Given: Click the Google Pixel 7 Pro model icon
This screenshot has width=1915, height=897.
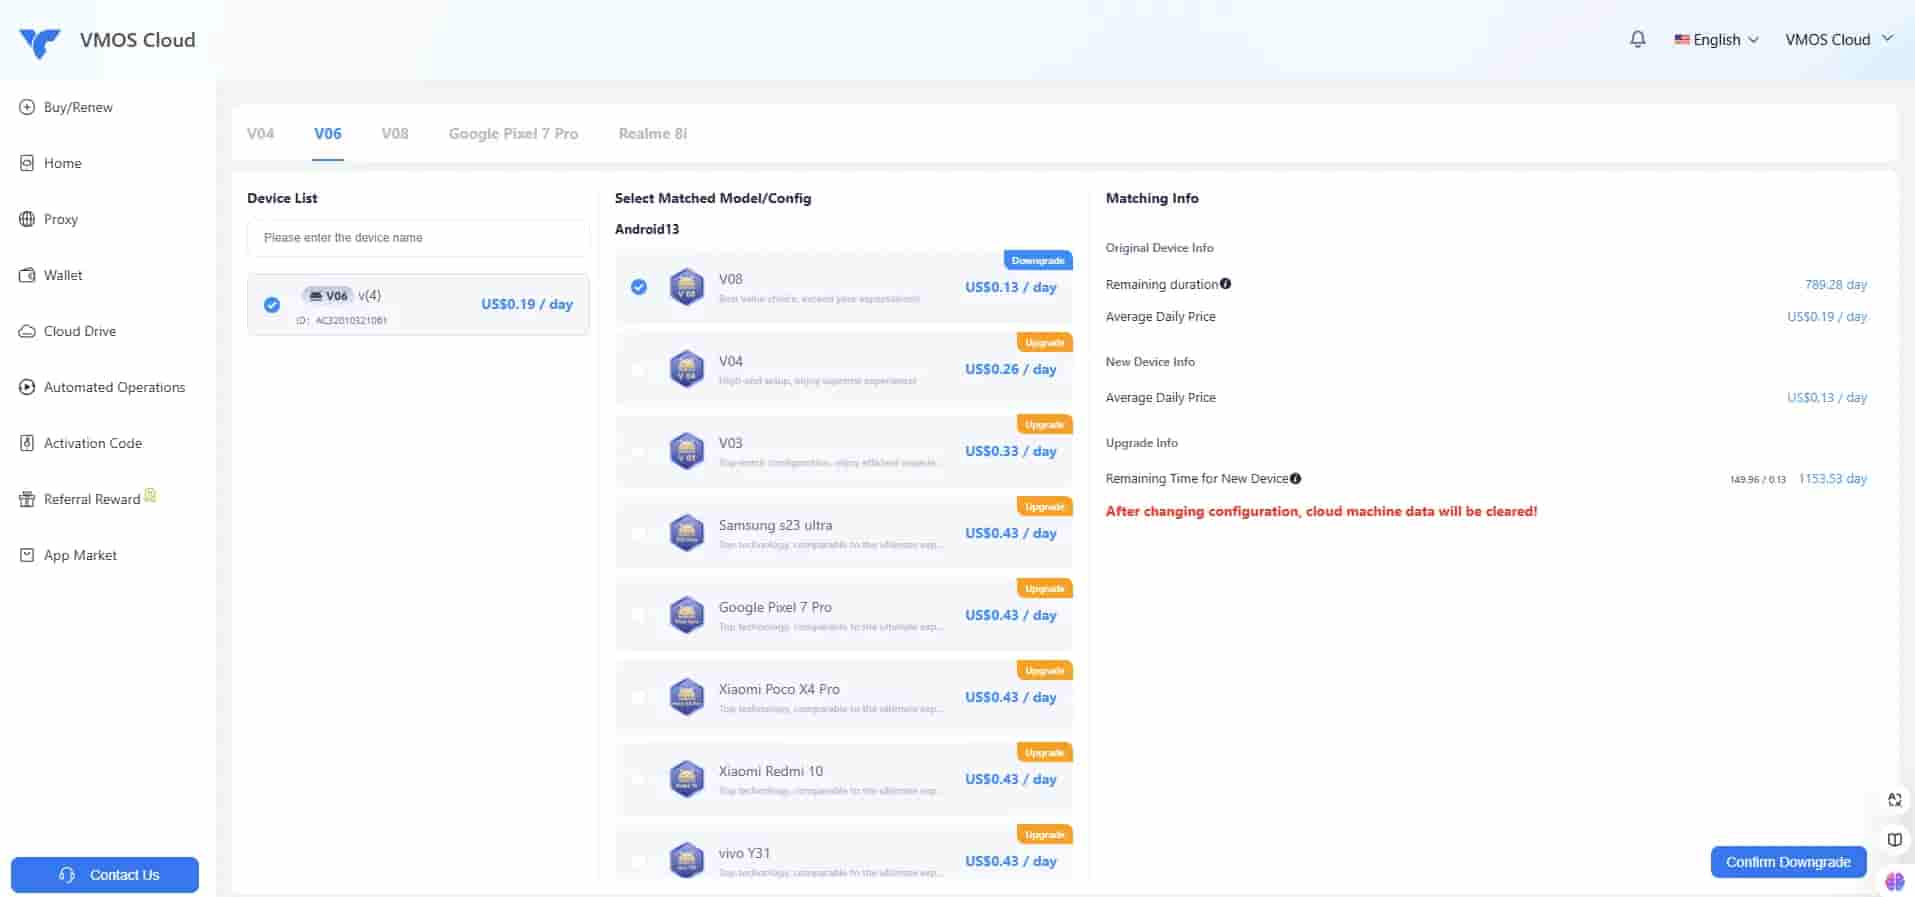Looking at the screenshot, I should tap(686, 615).
